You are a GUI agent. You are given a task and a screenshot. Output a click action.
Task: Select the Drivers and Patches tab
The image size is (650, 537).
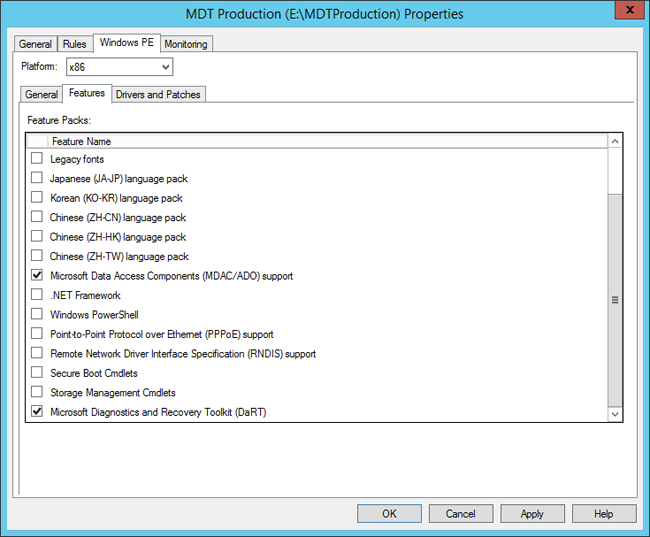click(x=158, y=94)
